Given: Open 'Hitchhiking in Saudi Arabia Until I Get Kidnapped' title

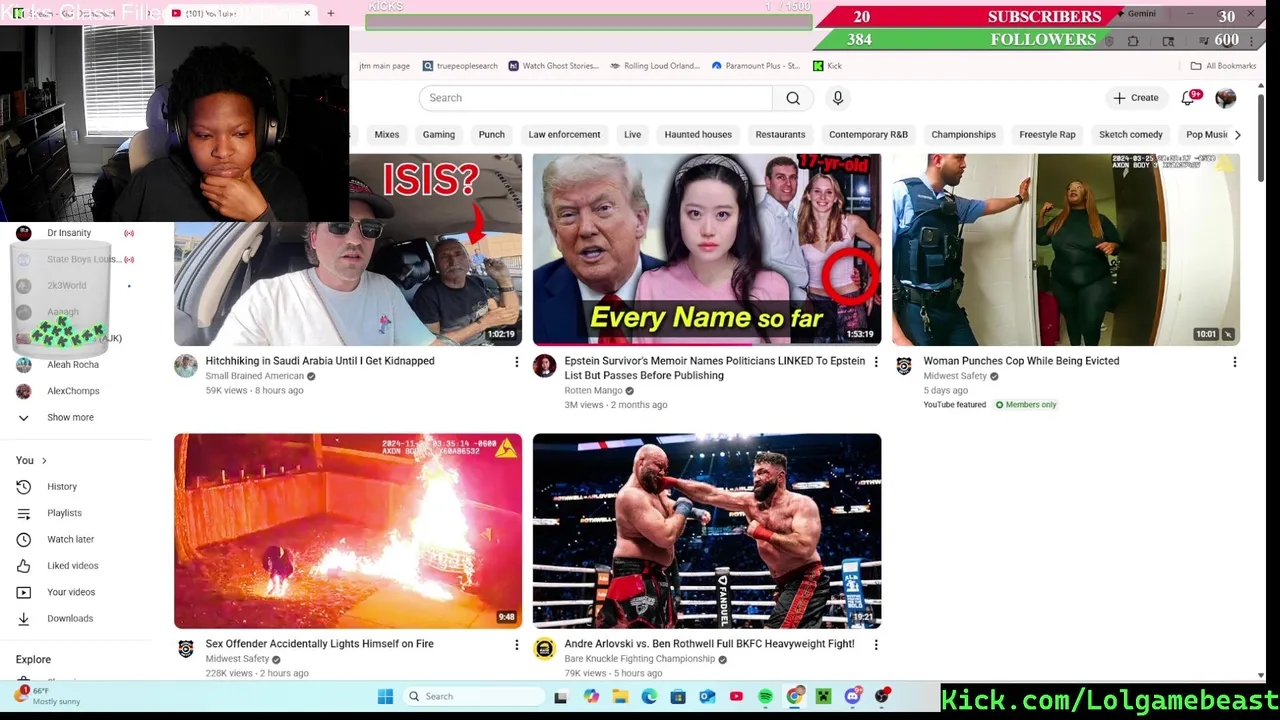Looking at the screenshot, I should [x=320, y=361].
